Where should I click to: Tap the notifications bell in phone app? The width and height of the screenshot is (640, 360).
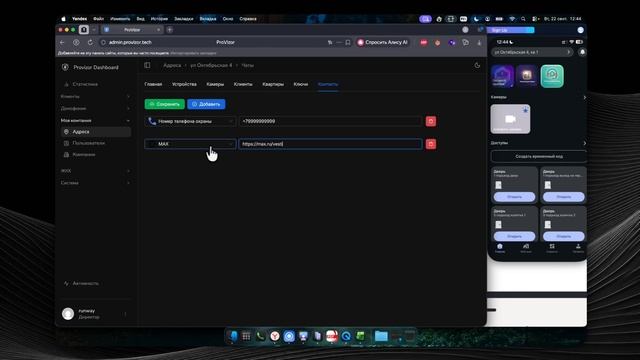tap(582, 52)
